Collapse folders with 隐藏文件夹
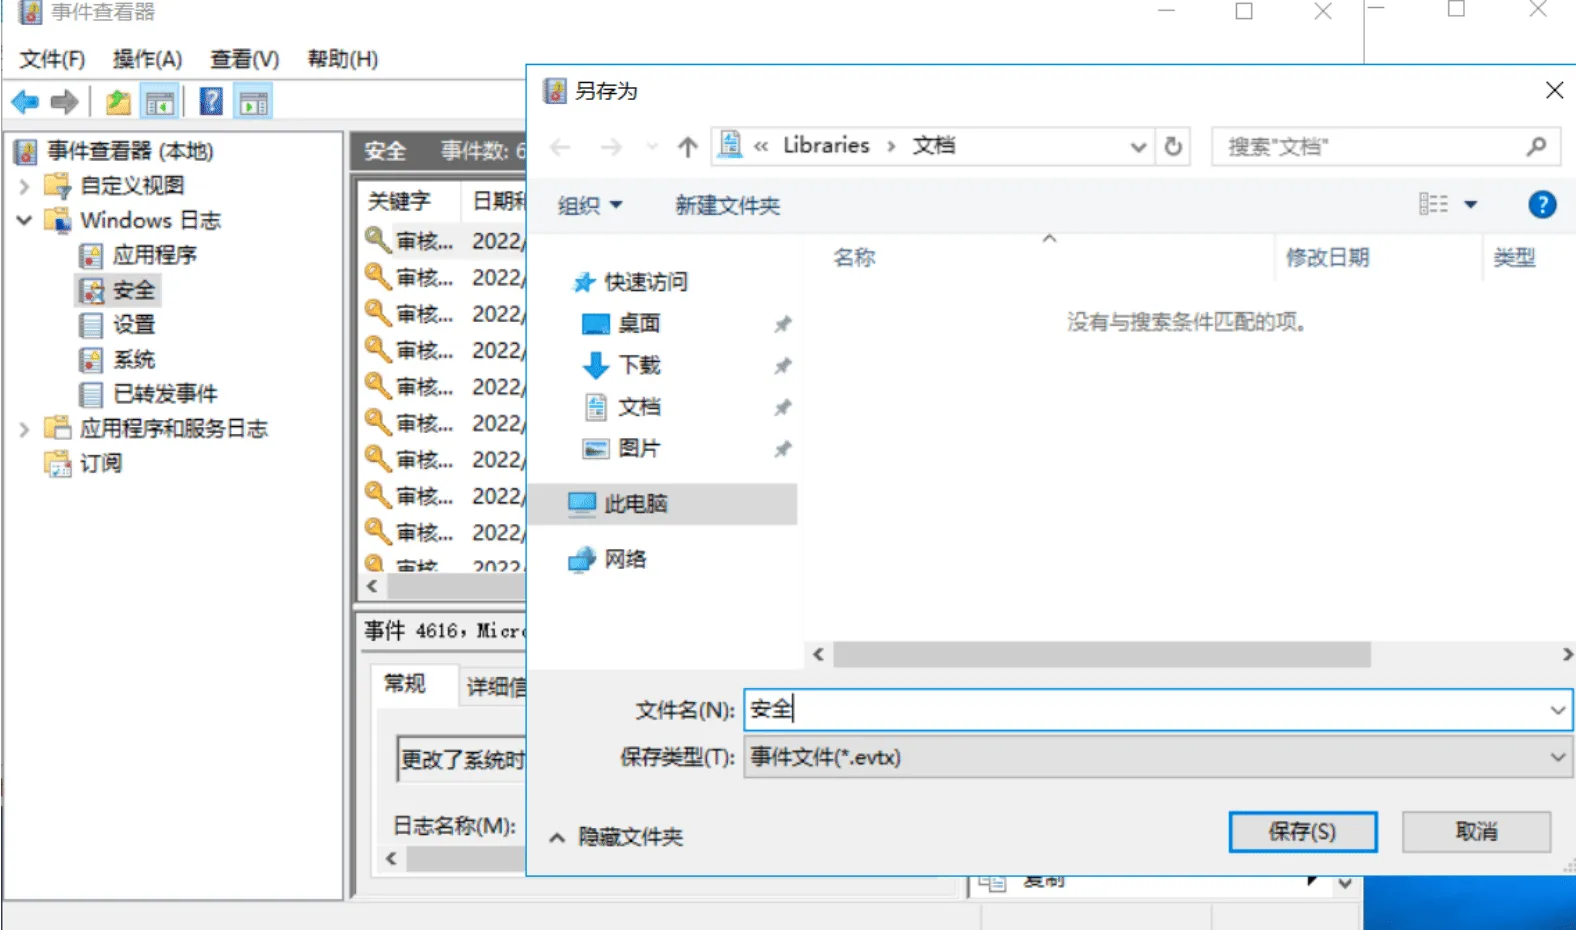The image size is (1576, 930). click(617, 837)
